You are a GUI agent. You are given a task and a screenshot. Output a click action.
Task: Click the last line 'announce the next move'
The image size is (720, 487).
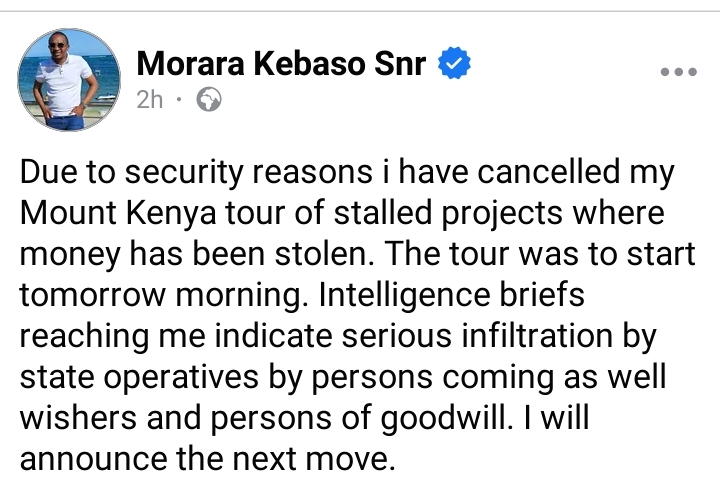point(208,459)
